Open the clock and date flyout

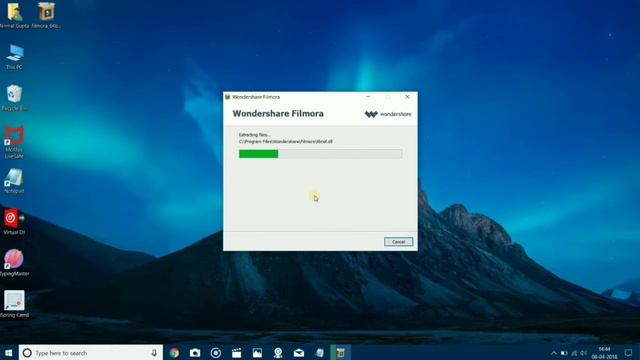(604, 353)
